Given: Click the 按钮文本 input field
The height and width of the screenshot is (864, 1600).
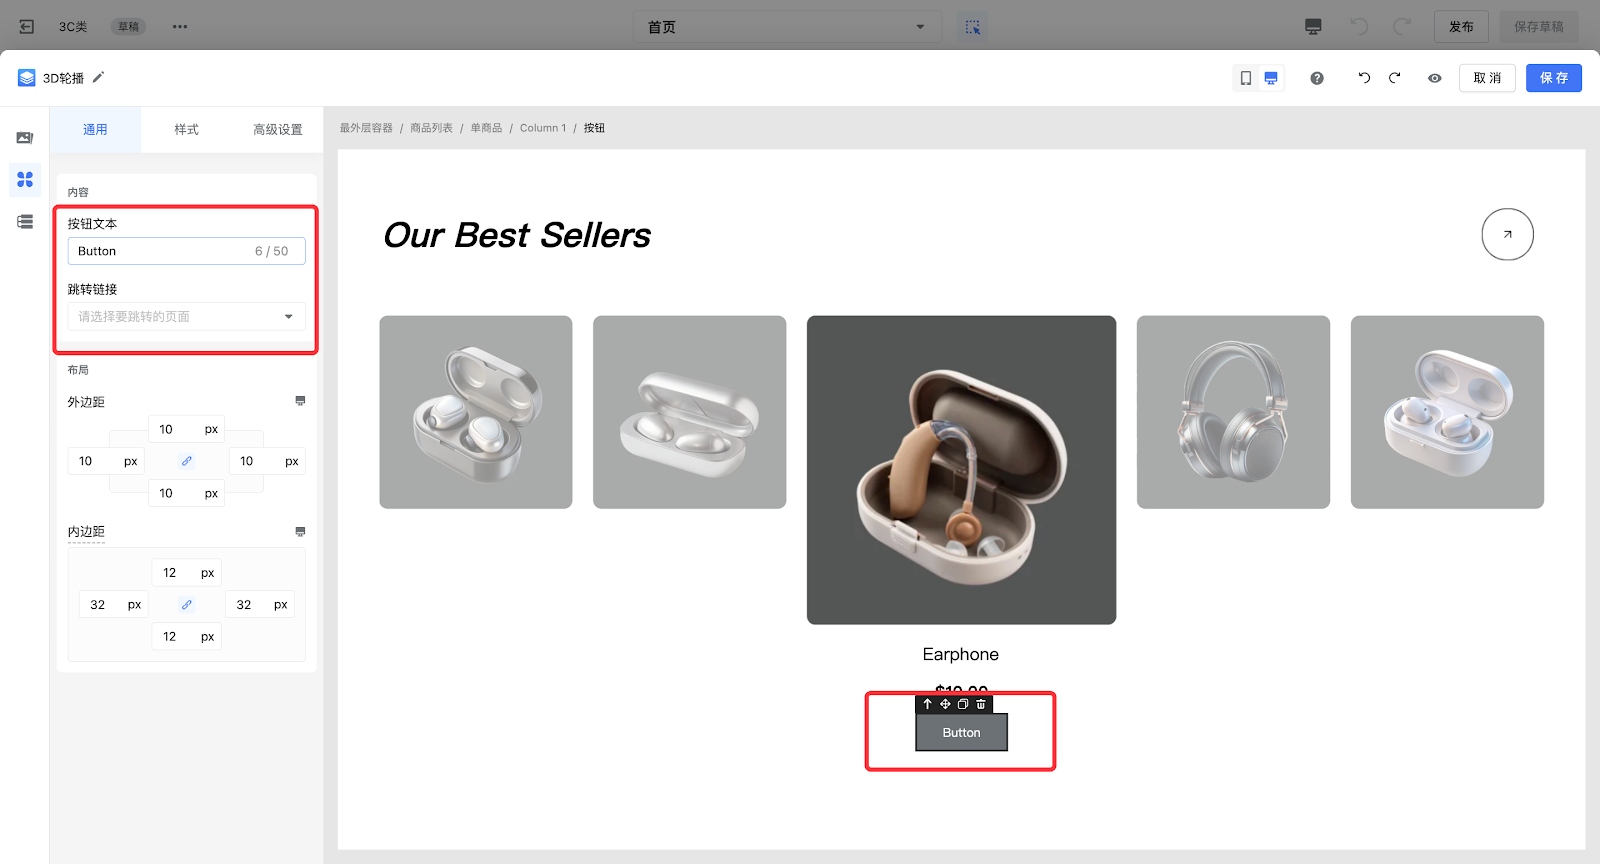Looking at the screenshot, I should [187, 251].
